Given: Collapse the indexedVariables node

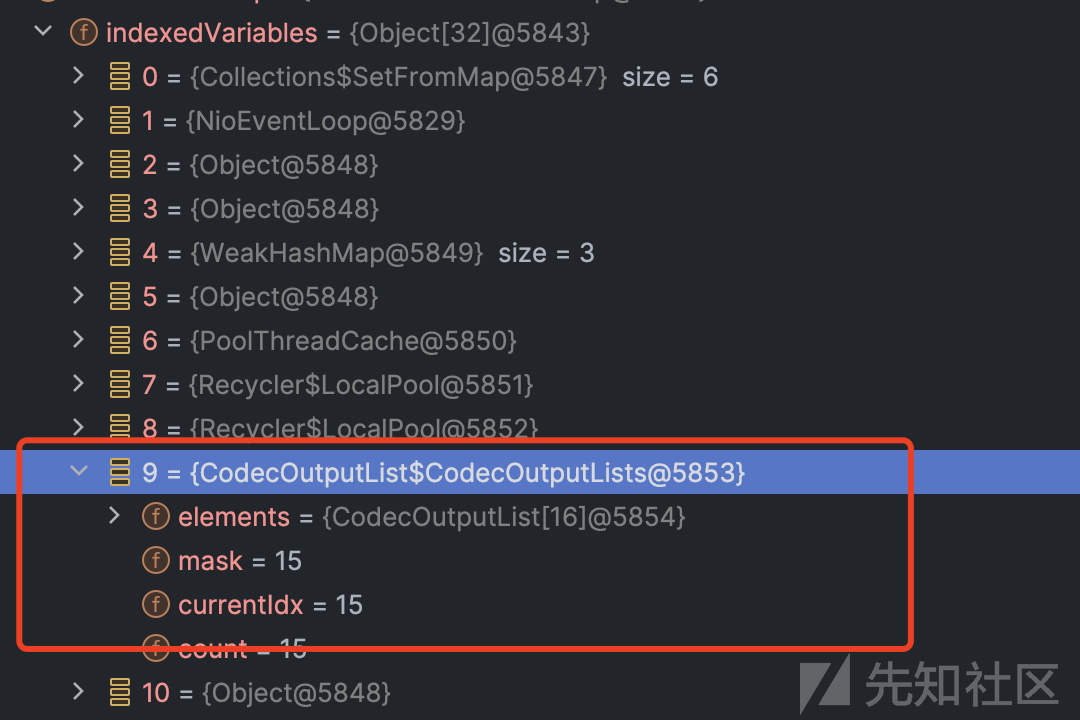Looking at the screenshot, I should tap(43, 32).
